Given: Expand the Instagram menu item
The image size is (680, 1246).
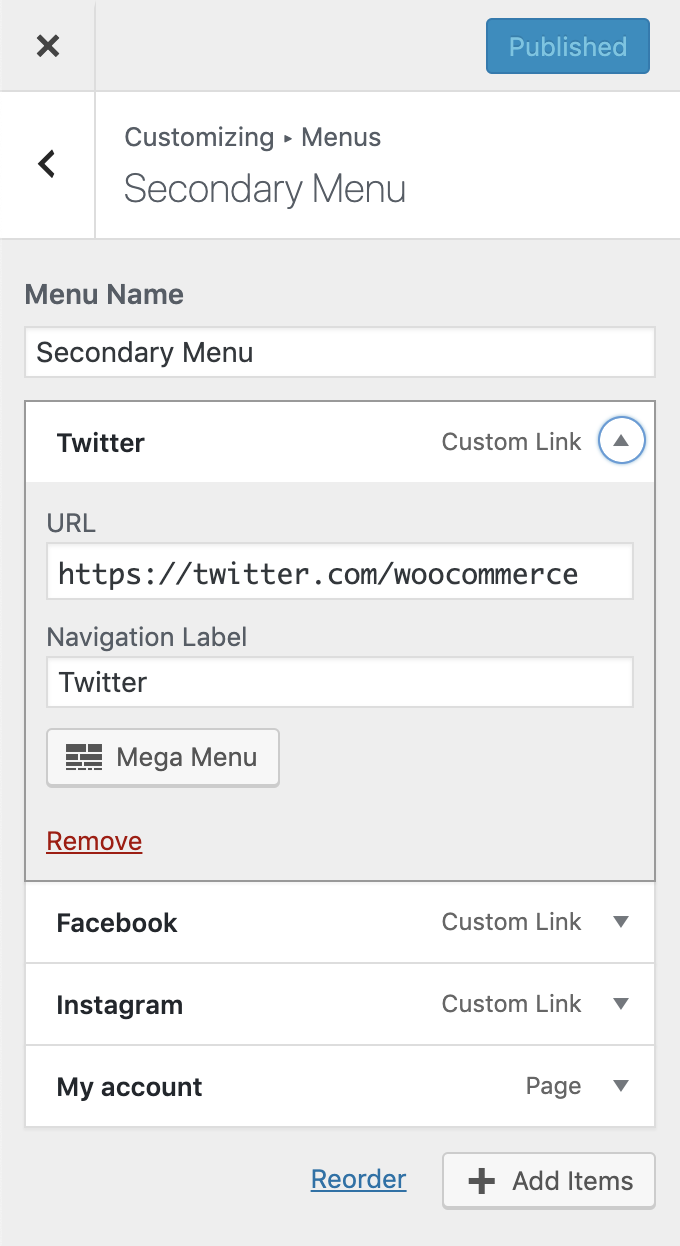Looking at the screenshot, I should pyautogui.click(x=621, y=1004).
